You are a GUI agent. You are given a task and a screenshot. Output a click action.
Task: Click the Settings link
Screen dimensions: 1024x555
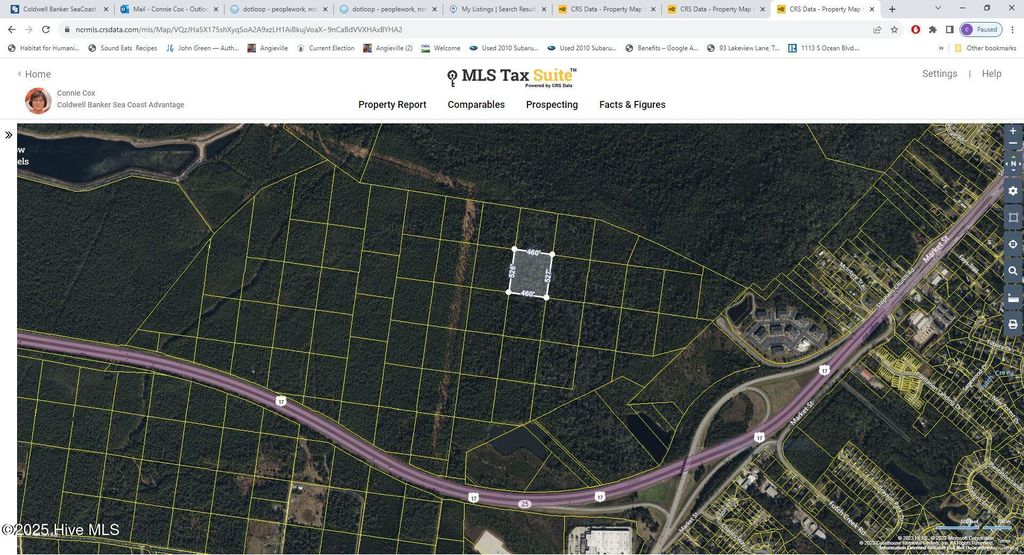click(939, 74)
